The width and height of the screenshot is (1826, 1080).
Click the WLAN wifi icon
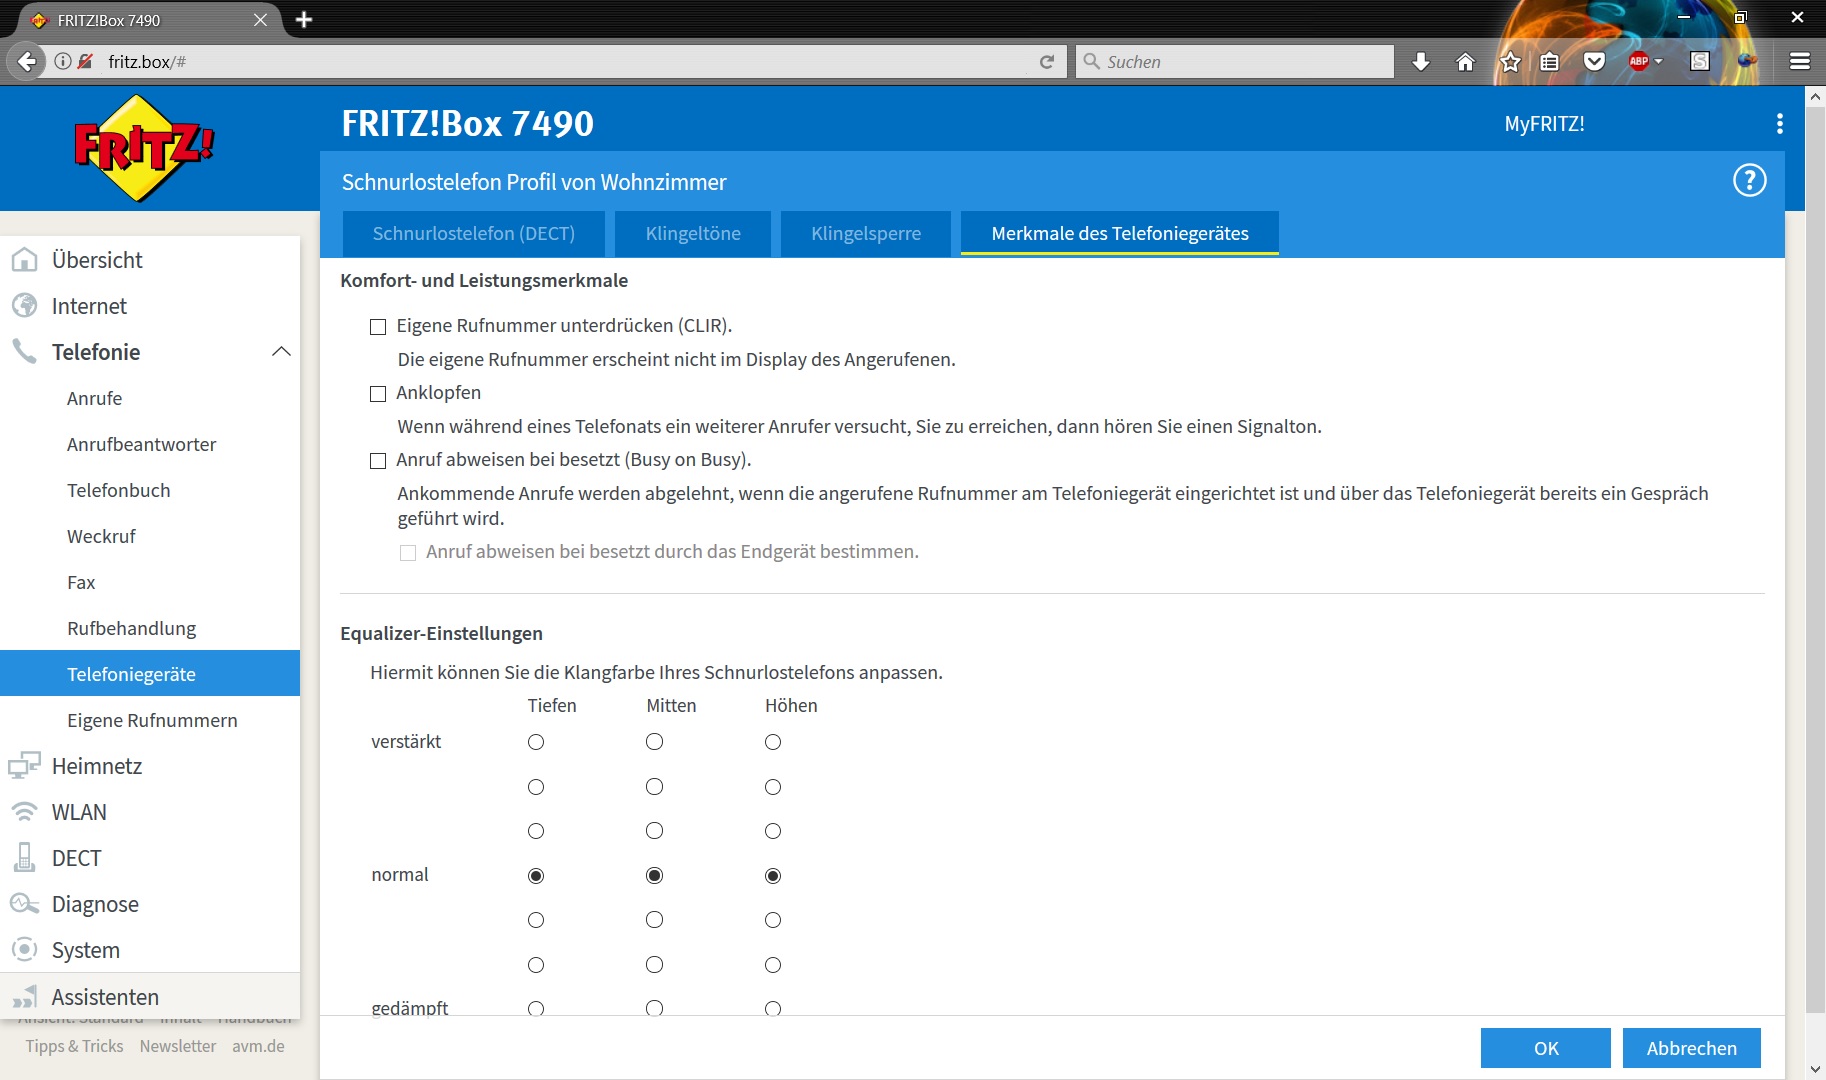click(x=24, y=812)
